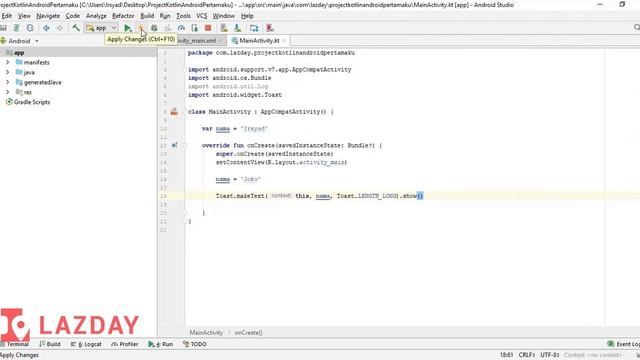Expand the res folder

click(x=7, y=92)
